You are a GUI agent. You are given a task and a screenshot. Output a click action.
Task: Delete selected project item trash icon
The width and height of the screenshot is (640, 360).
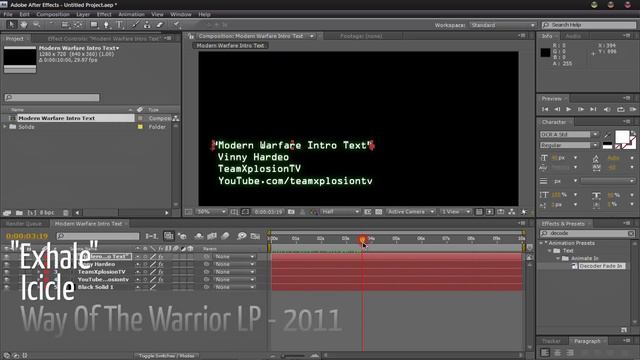(x=65, y=213)
